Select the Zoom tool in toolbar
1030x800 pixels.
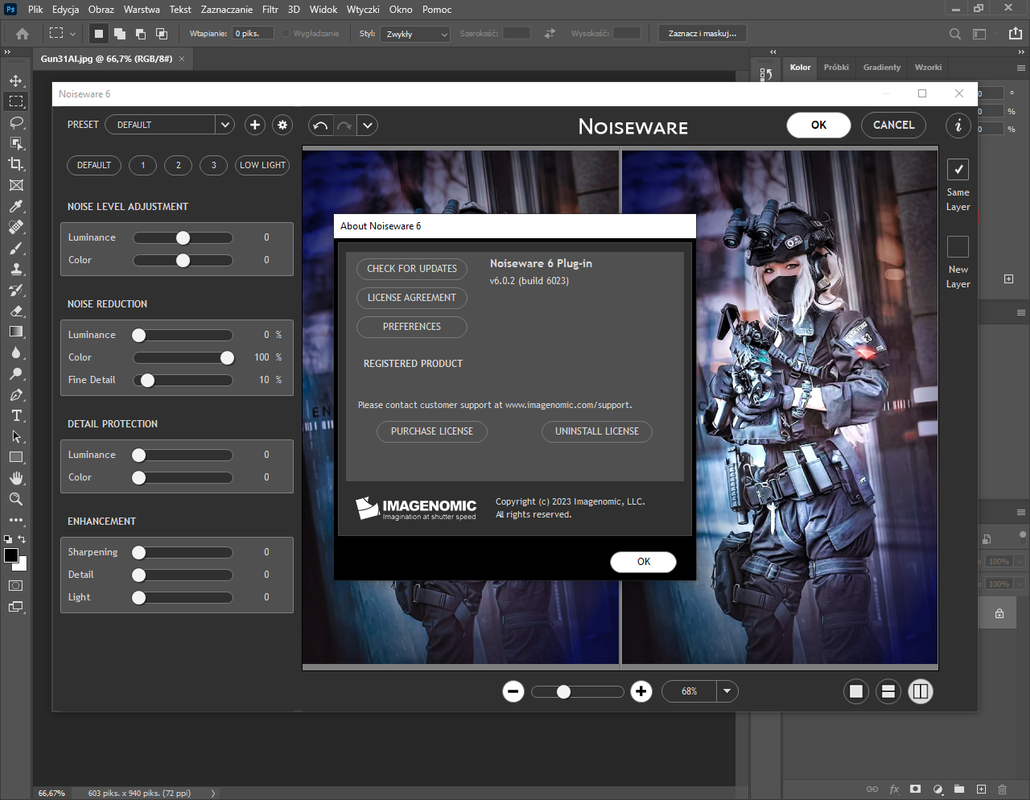(16, 499)
